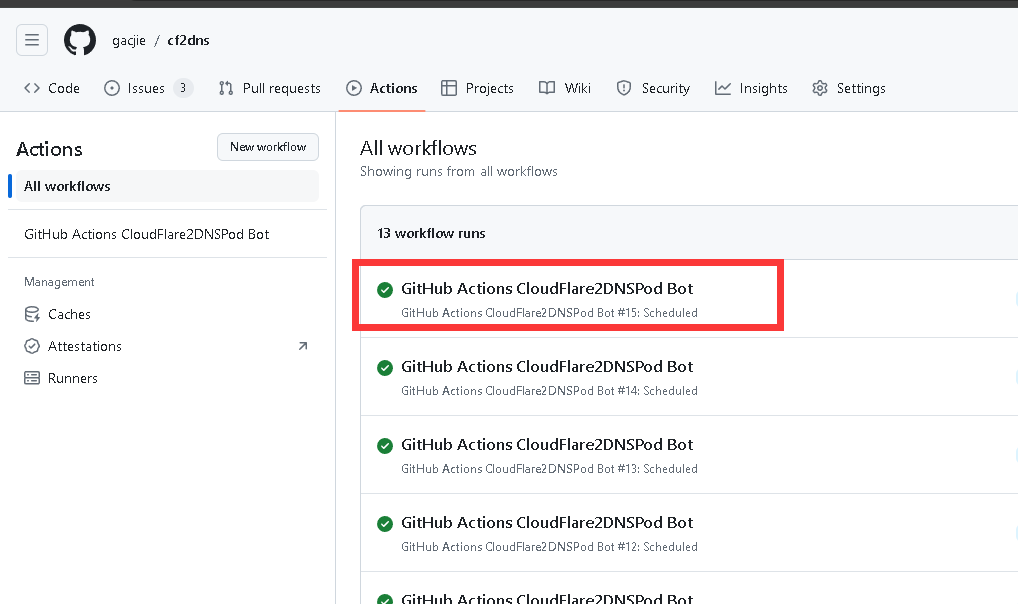Click the Issues count badge 3

click(x=183, y=88)
